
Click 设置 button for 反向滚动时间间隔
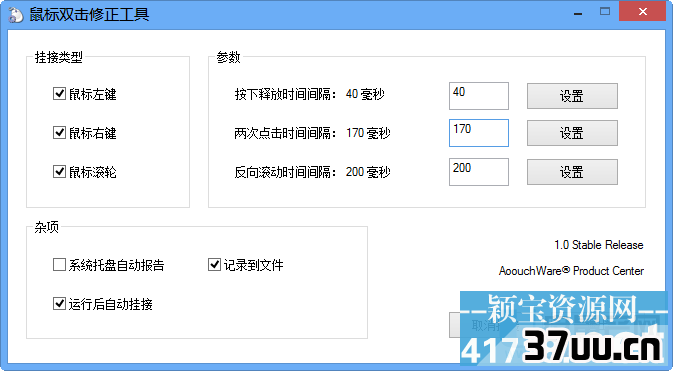pos(572,172)
